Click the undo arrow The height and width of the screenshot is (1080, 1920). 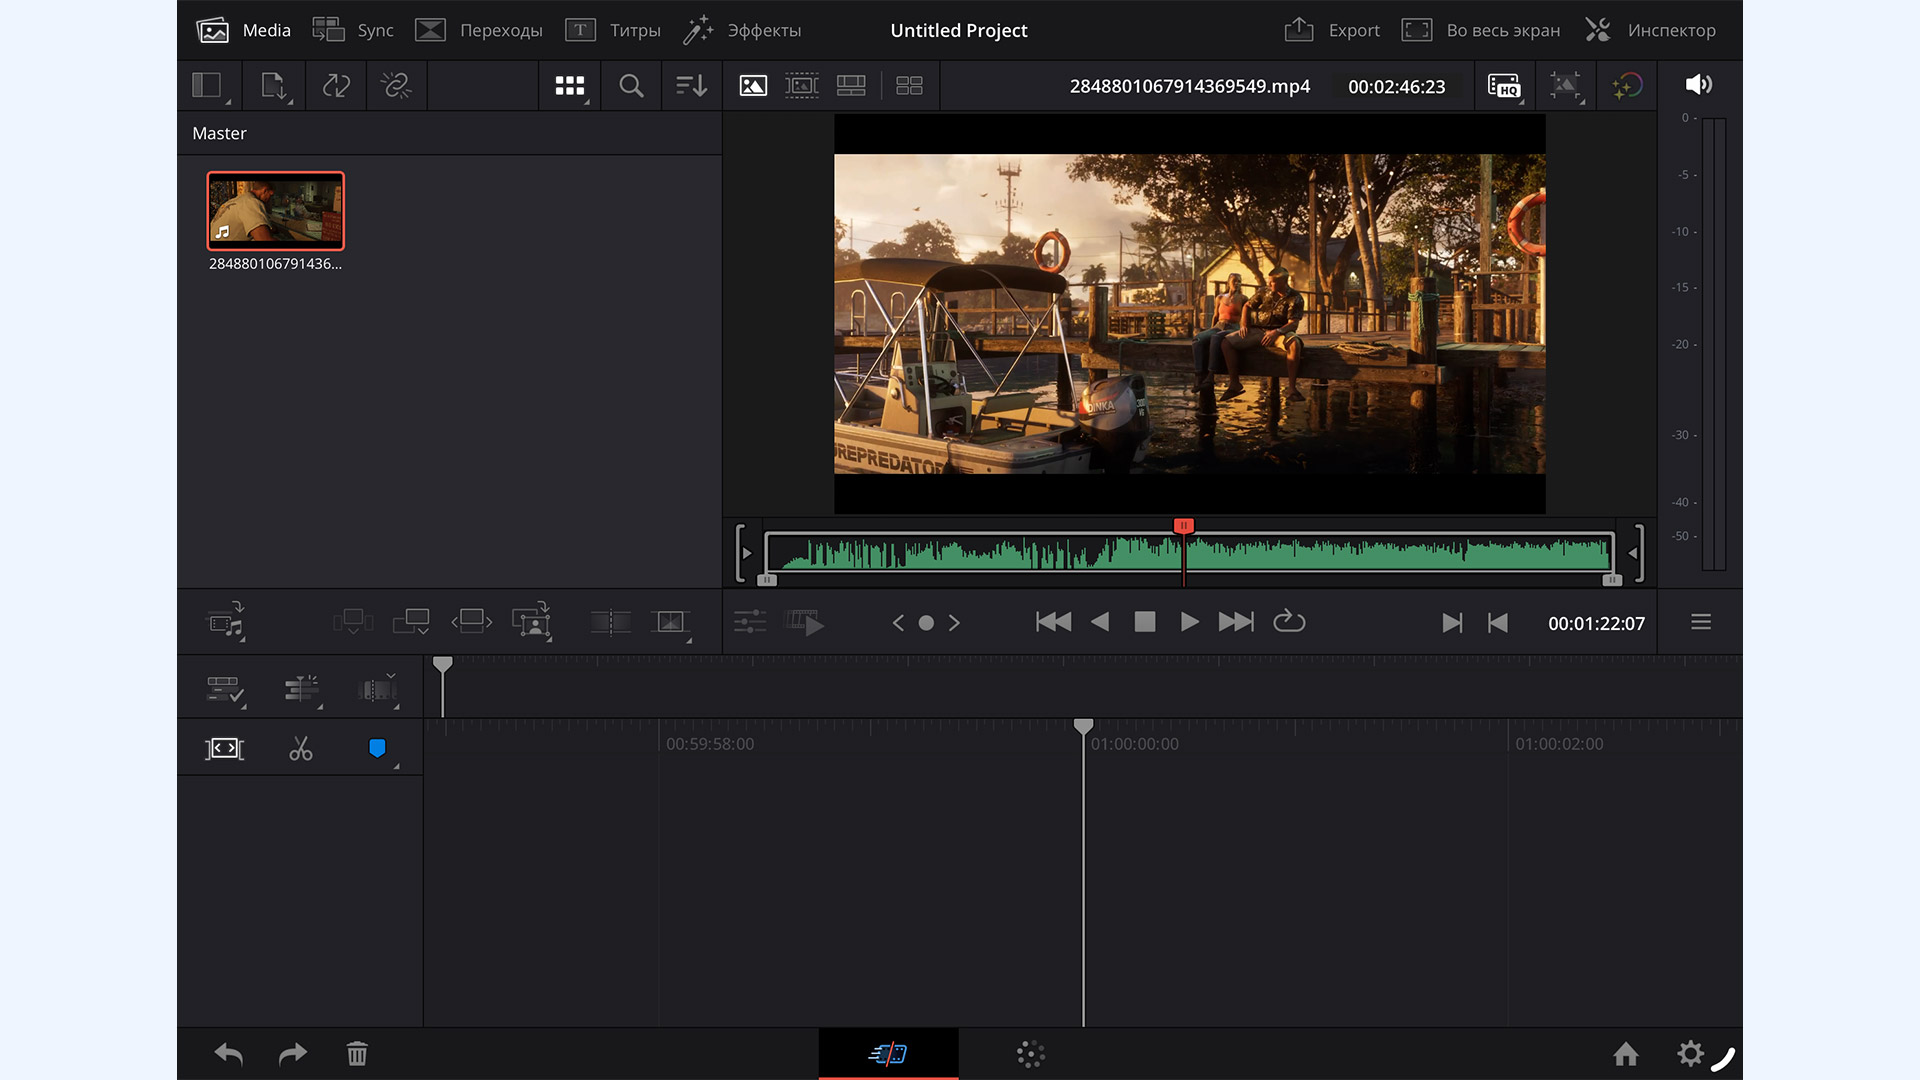pos(229,1053)
